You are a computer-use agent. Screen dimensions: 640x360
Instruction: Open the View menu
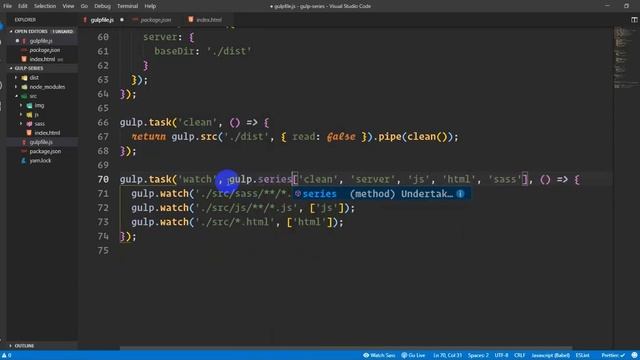tap(68, 6)
